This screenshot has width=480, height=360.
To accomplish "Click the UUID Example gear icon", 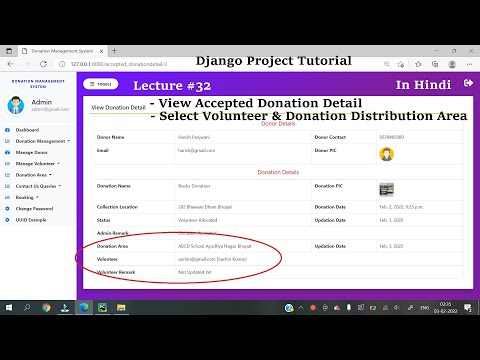I will 7,220.
